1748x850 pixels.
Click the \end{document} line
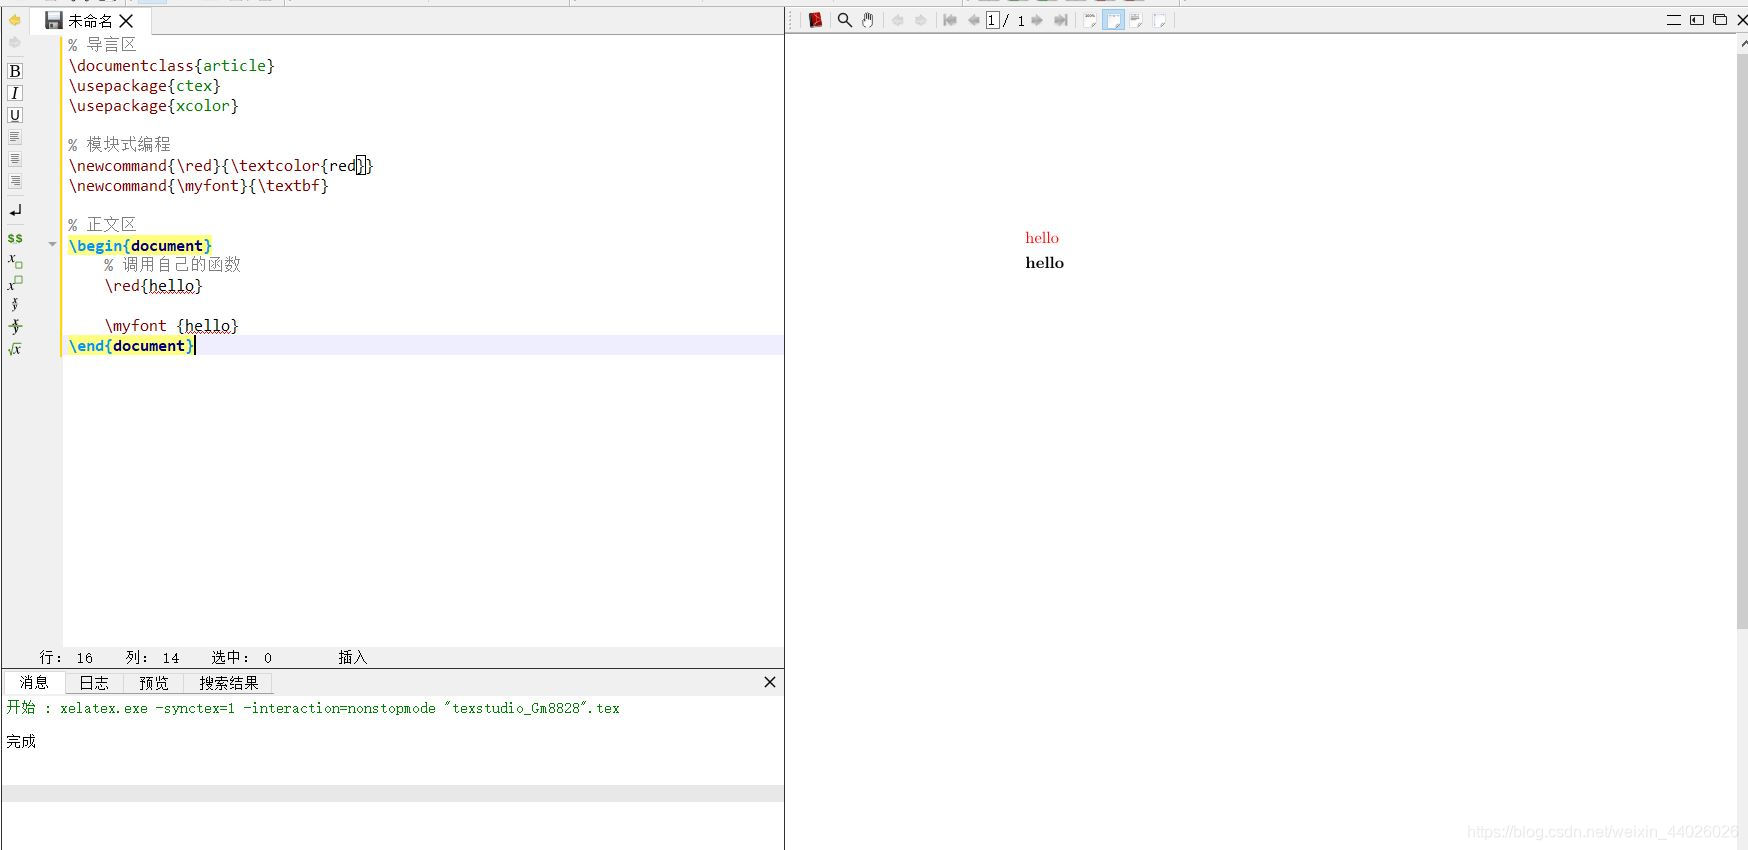130,345
